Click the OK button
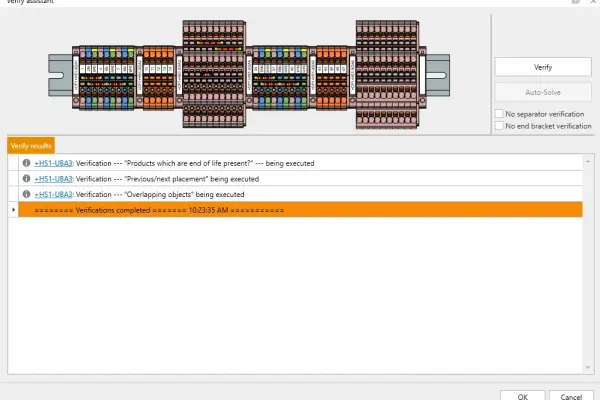600x400 pixels. tap(523, 395)
